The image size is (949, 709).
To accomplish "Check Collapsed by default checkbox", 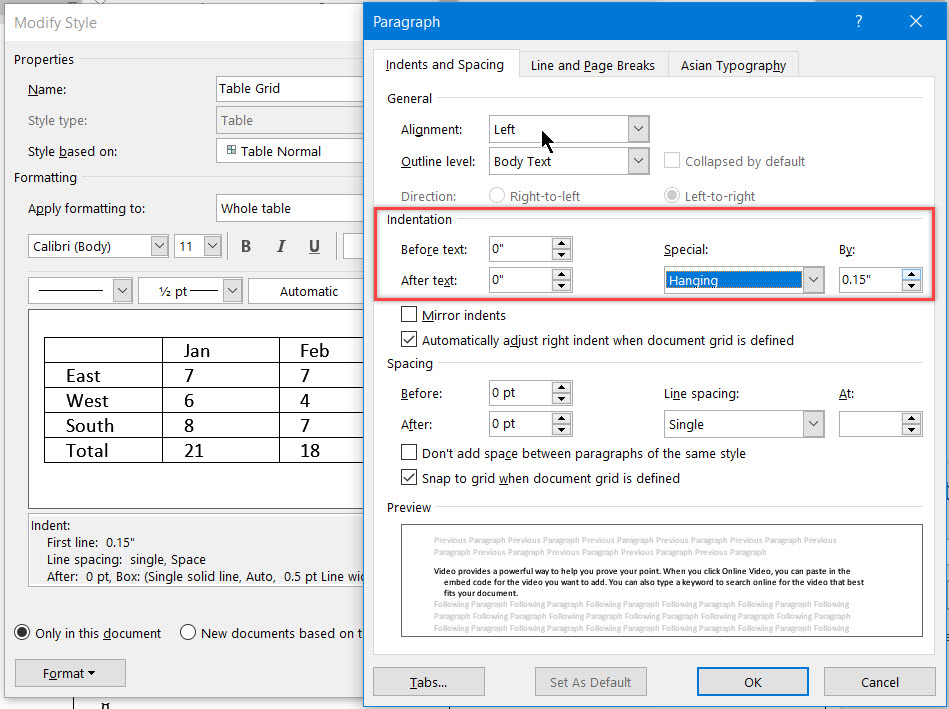I will [672, 160].
